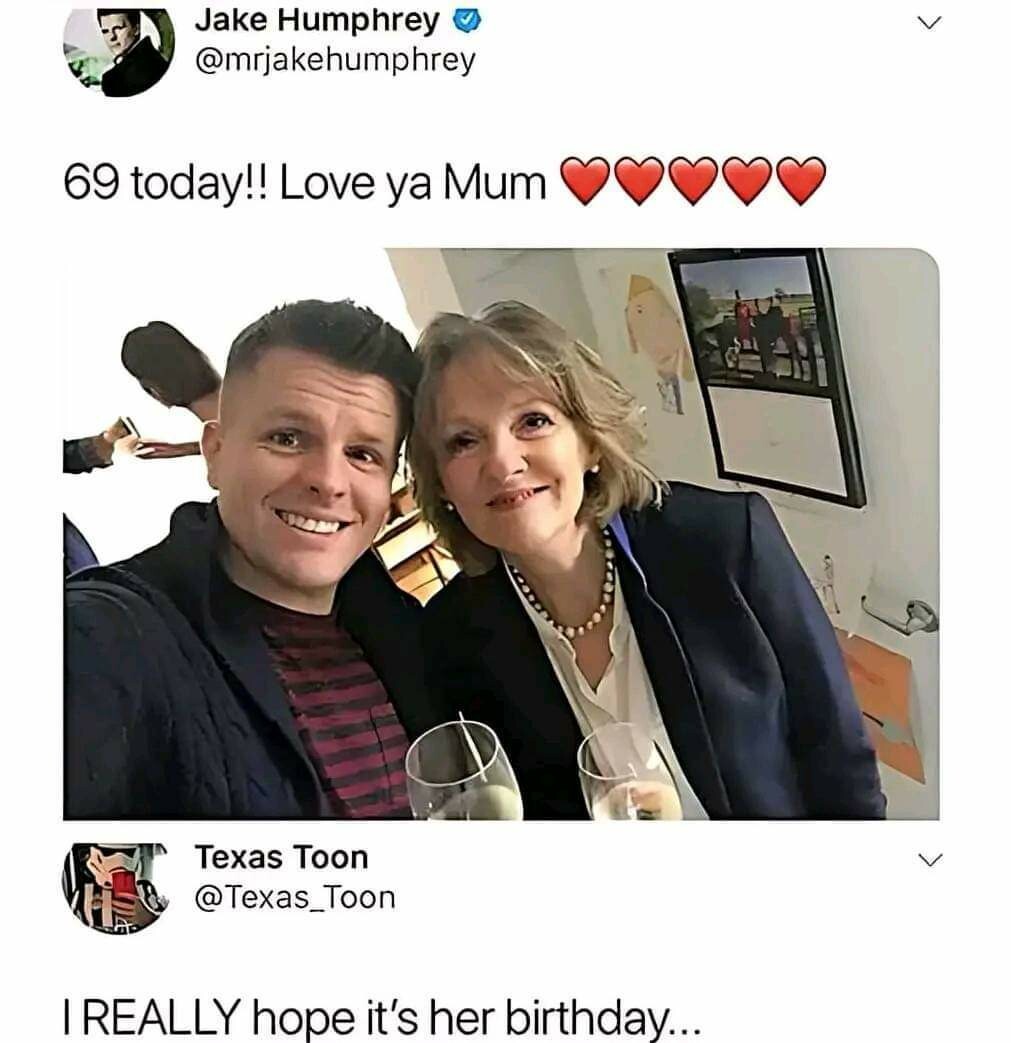Screen dimensions: 1011x1043
Task: Click the fourth red heart emoji
Action: [748, 180]
